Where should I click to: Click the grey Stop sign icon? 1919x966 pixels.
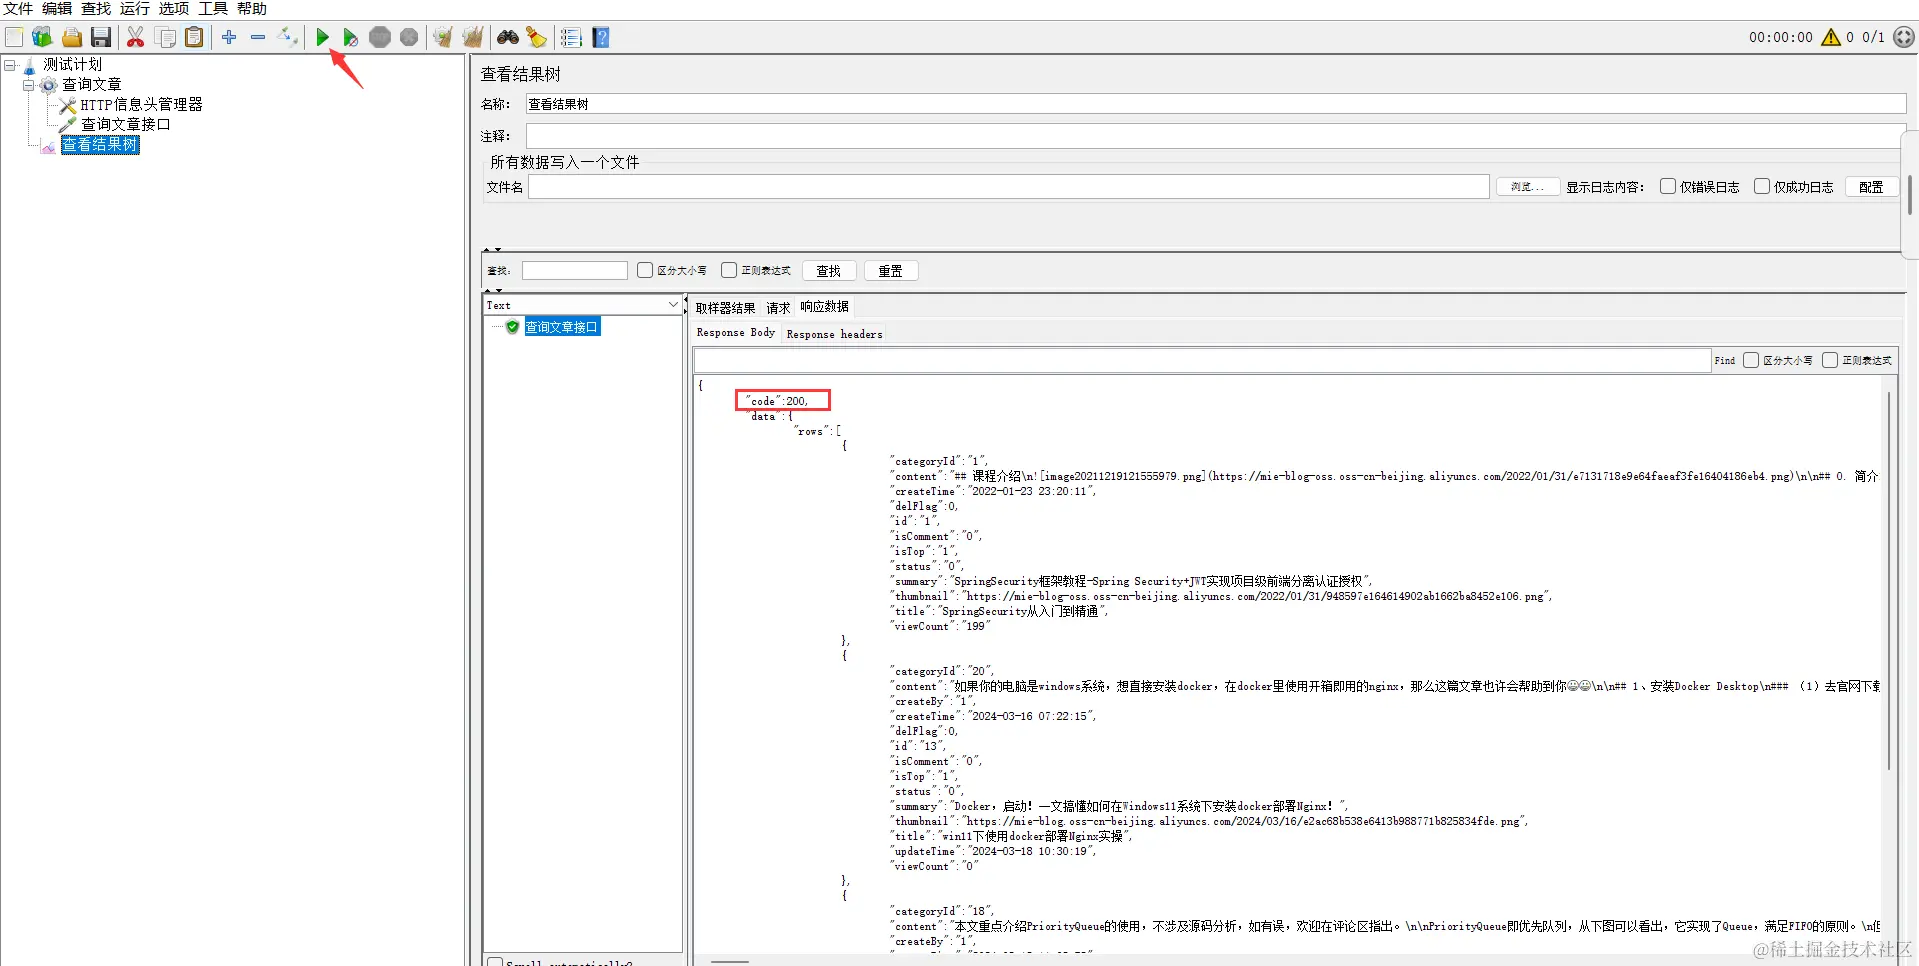coord(380,38)
